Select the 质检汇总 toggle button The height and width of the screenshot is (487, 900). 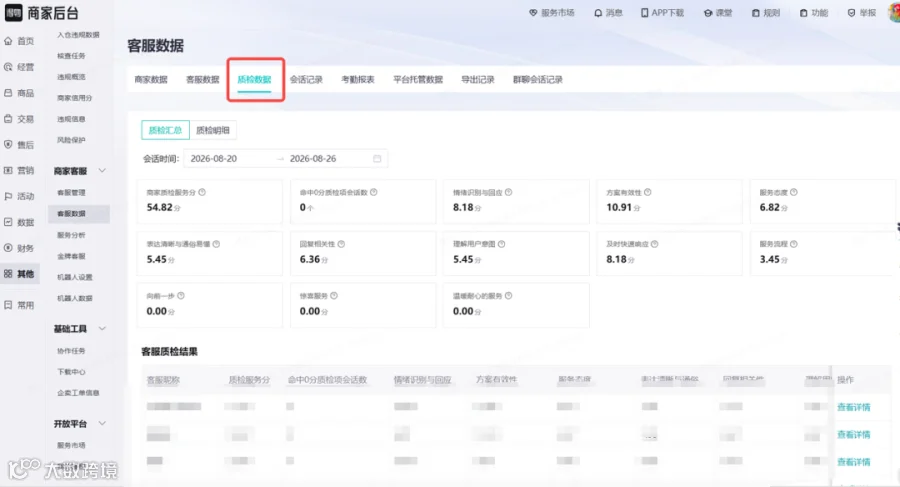[x=165, y=130]
